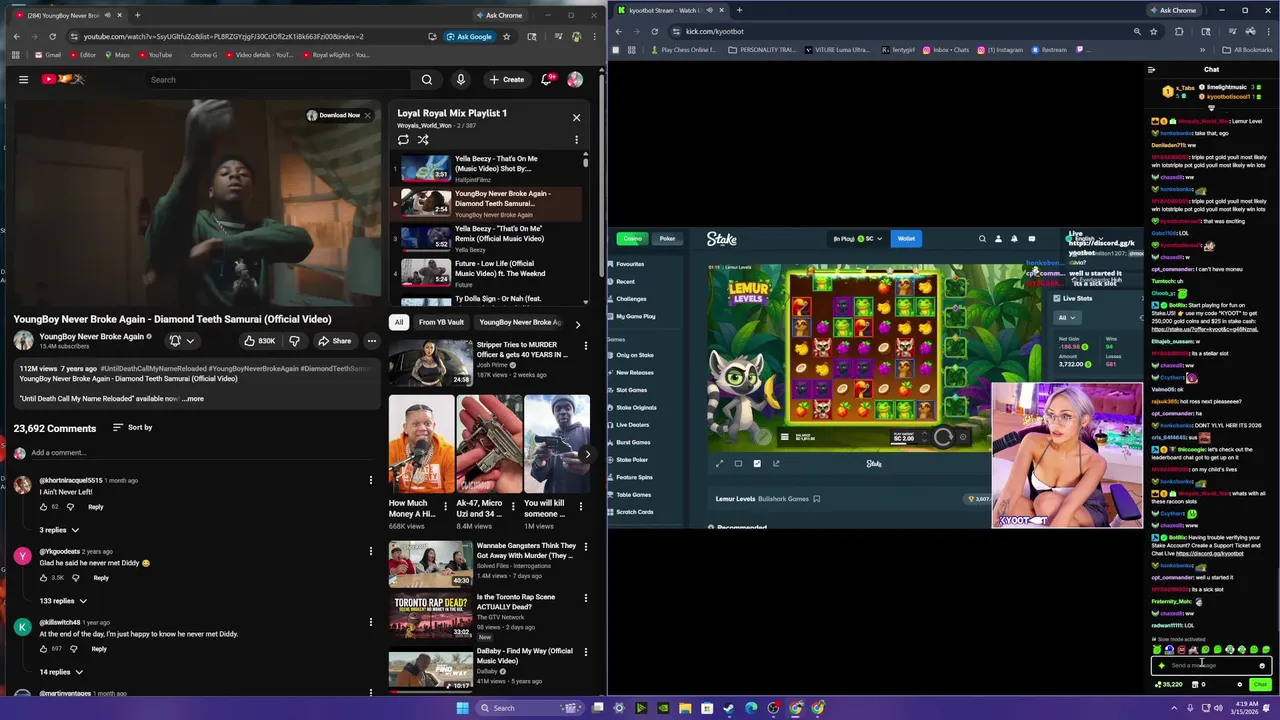
Task: Open the YouTube account avatar menu
Action: 575,79
